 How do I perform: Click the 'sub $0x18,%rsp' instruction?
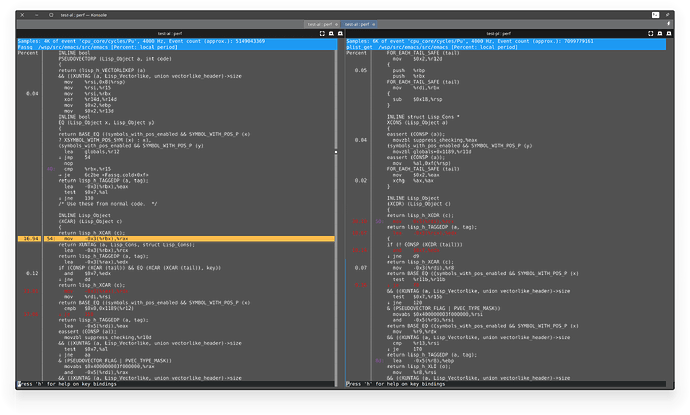pyautogui.click(x=417, y=99)
